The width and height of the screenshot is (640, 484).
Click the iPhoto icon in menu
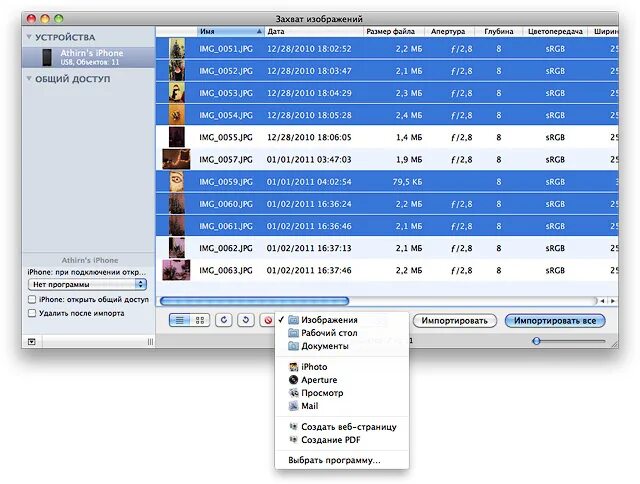pos(293,367)
